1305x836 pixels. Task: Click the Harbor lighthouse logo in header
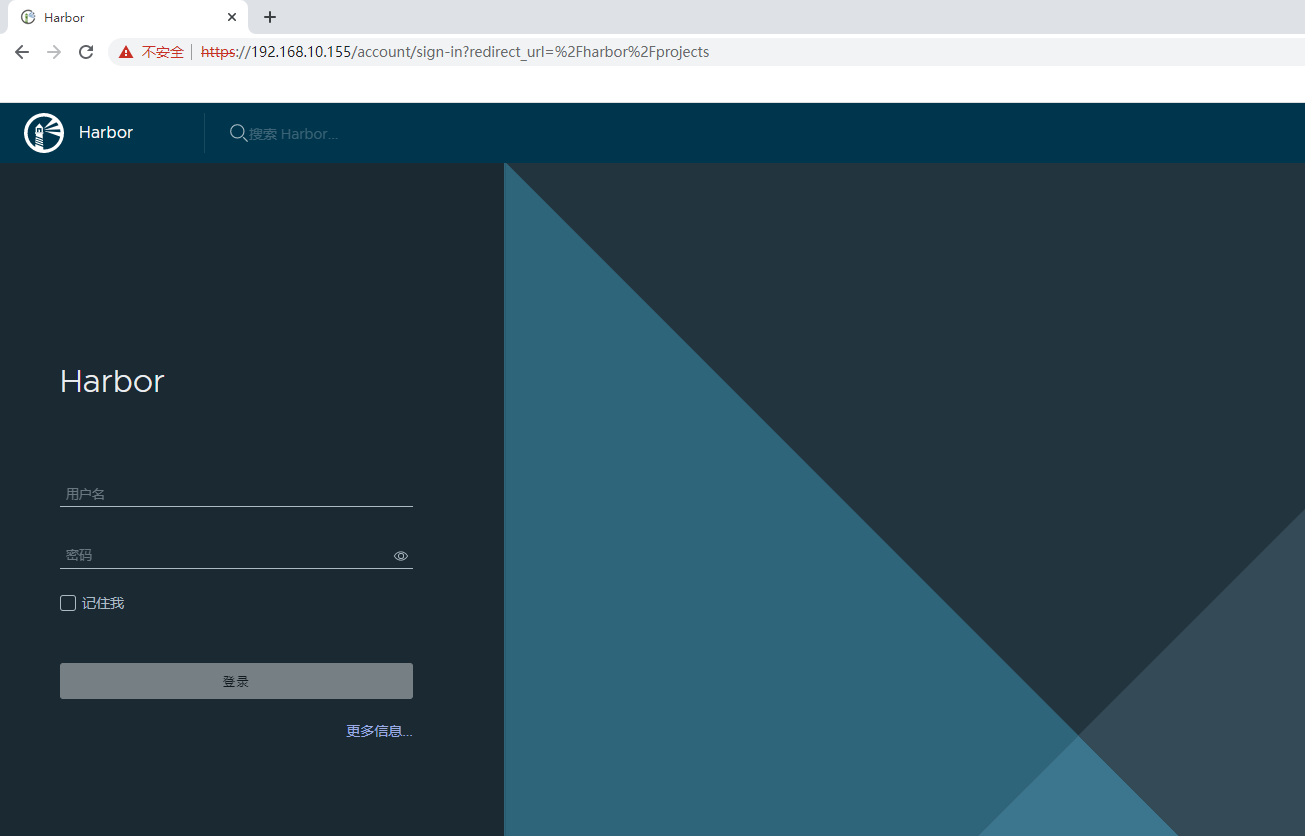43,133
